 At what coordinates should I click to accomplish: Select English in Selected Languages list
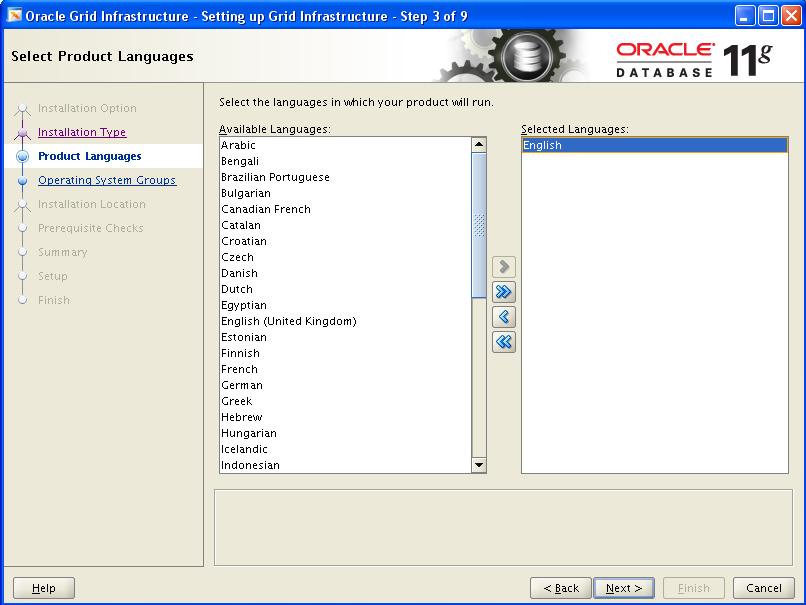point(542,145)
